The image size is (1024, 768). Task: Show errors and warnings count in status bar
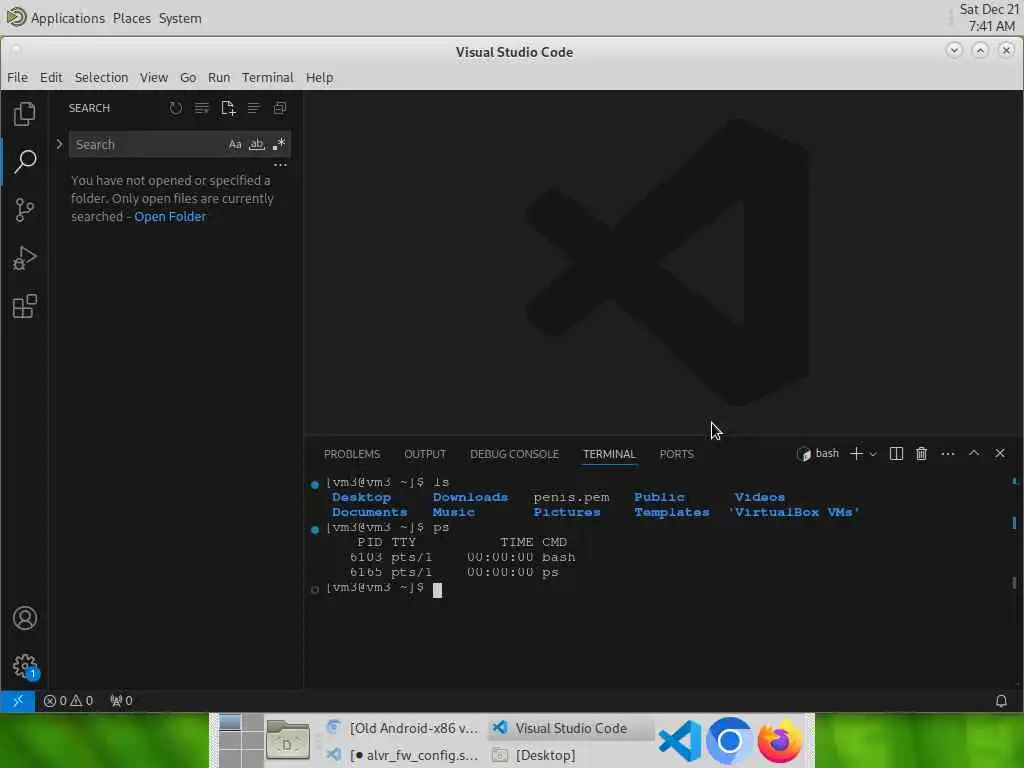click(x=69, y=701)
